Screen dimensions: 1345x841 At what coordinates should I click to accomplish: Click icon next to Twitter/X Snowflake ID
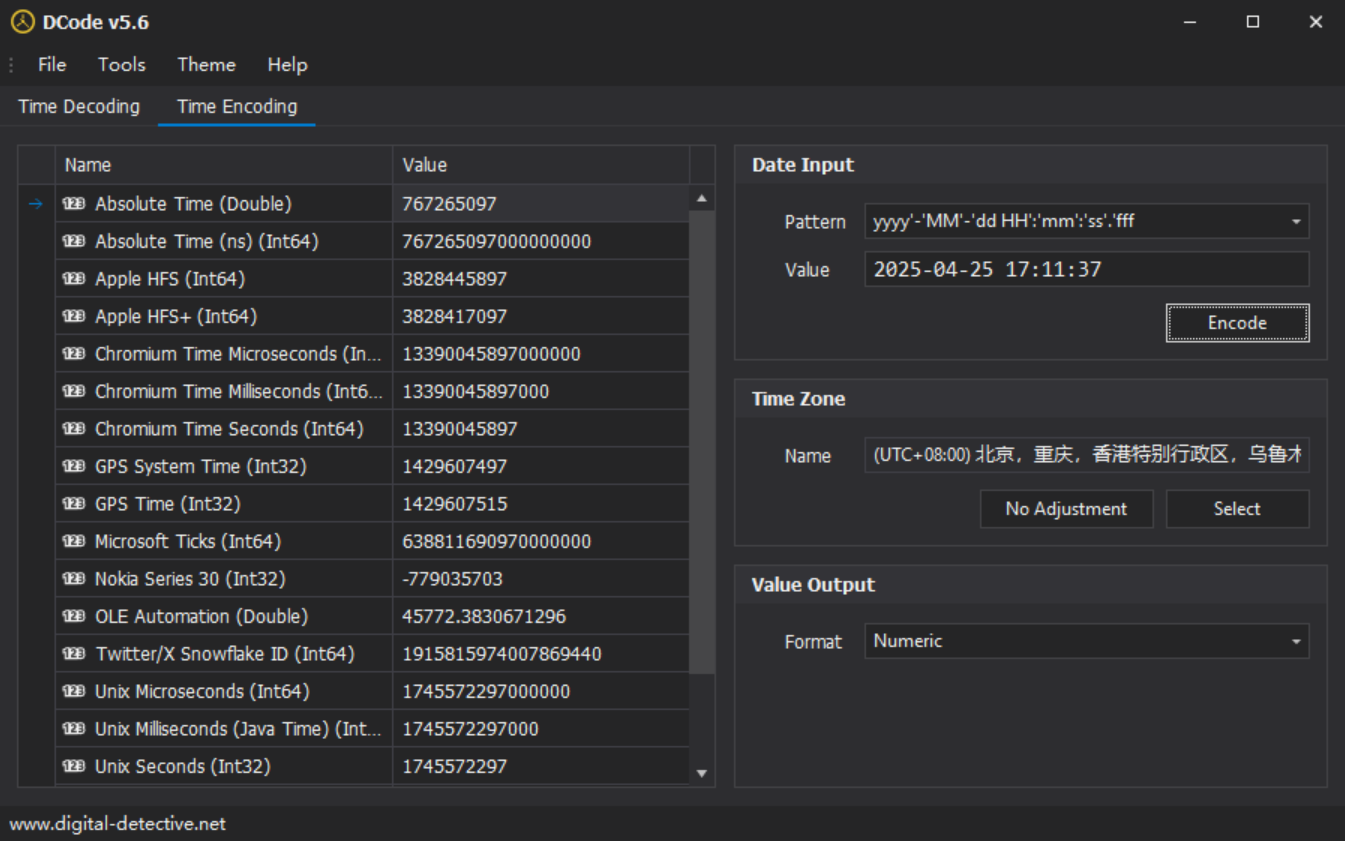tap(74, 654)
